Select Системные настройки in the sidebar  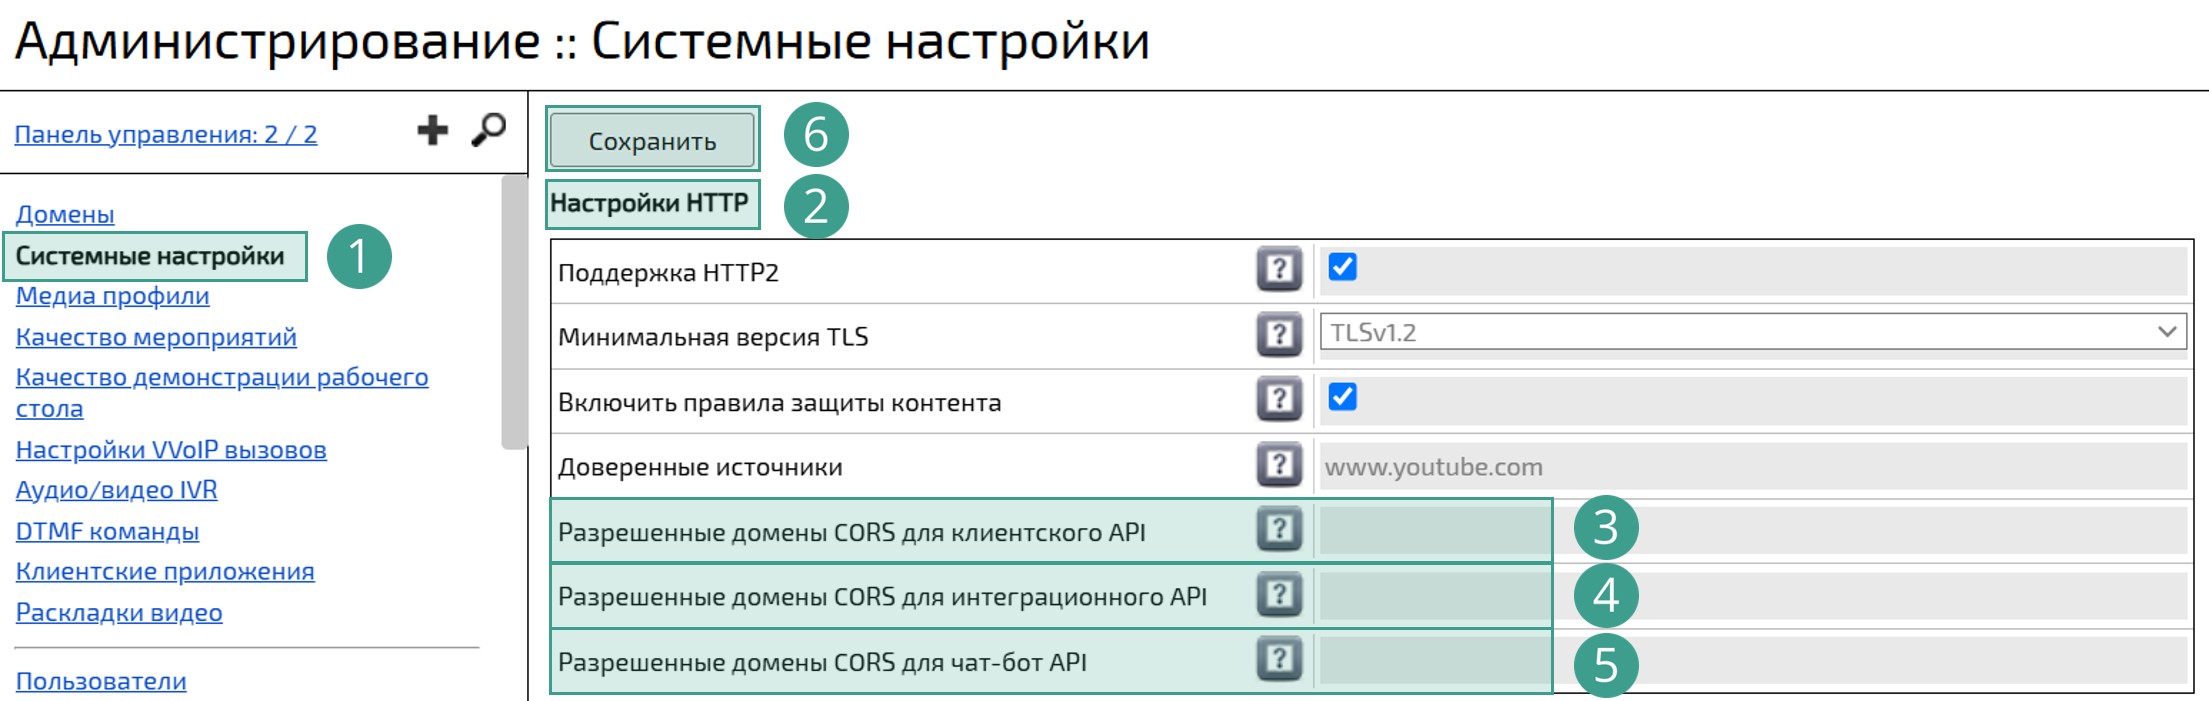pos(150,256)
